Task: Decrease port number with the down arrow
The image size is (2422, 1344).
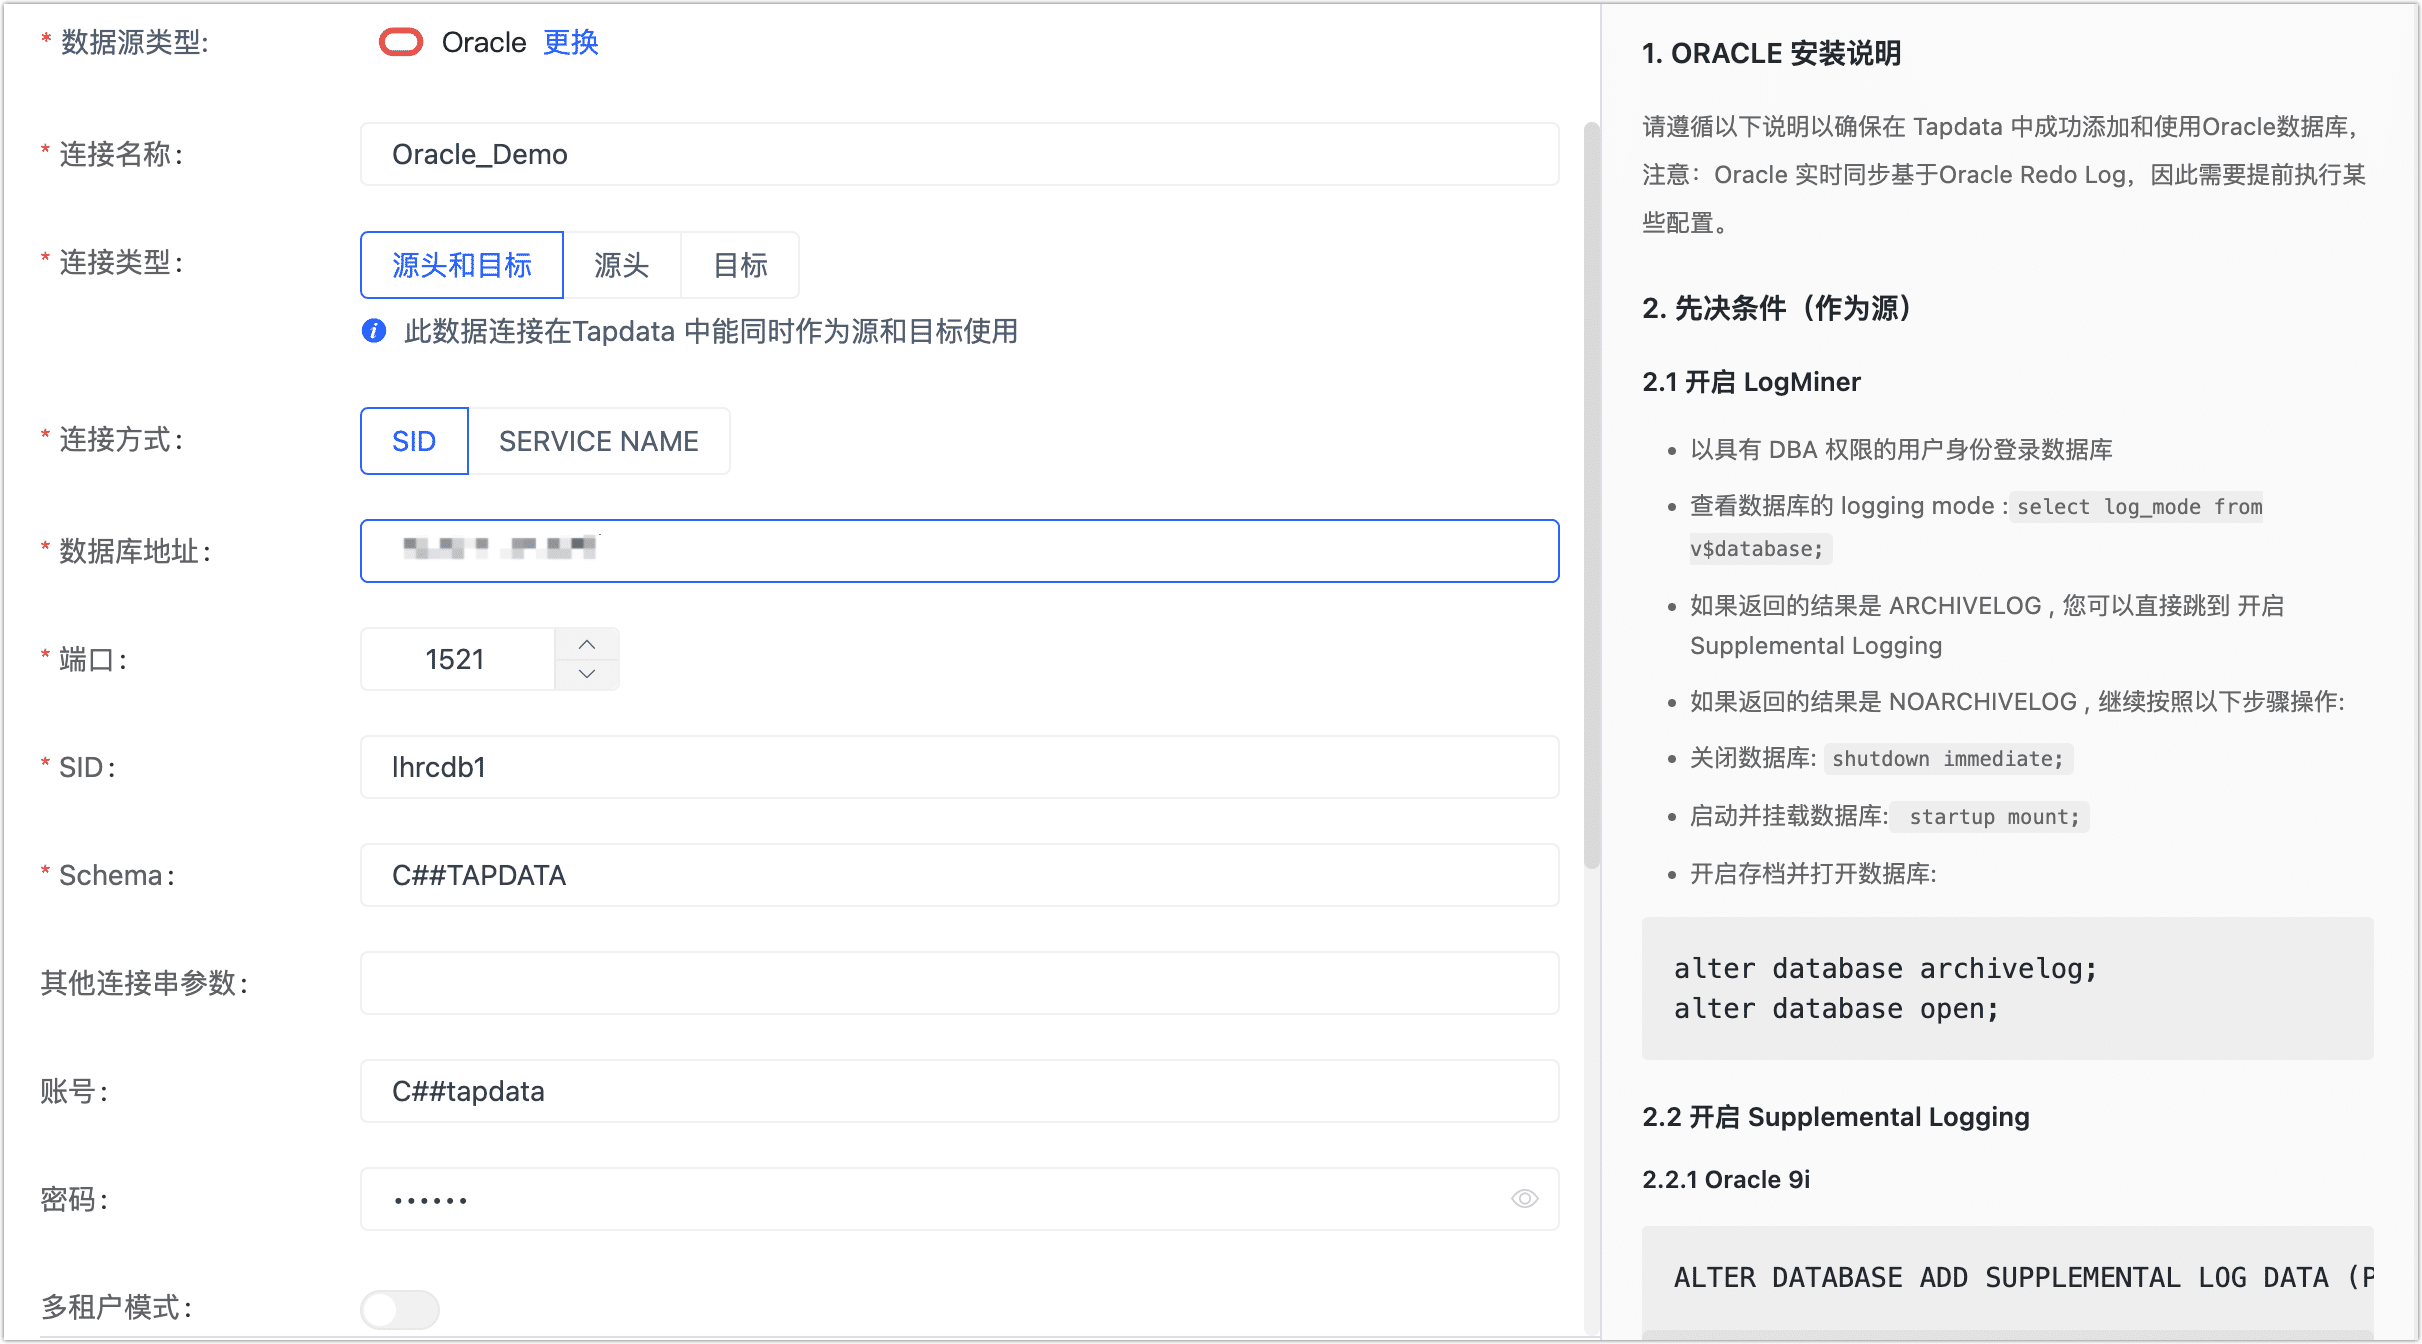Action: coord(587,674)
